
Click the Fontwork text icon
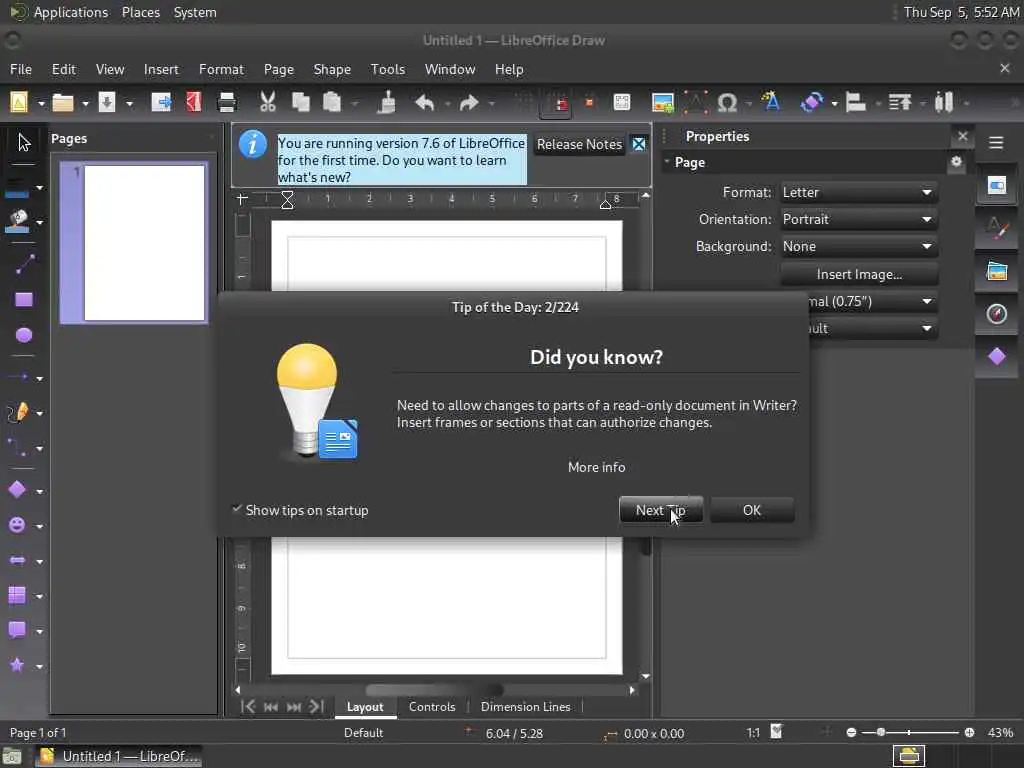click(x=771, y=101)
